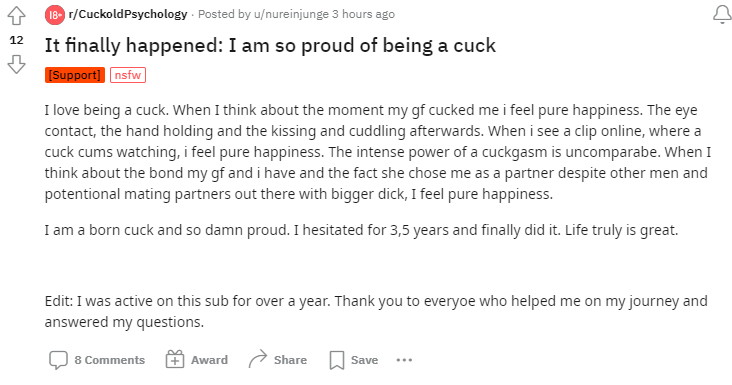Open the post via its title

pyautogui.click(x=270, y=46)
